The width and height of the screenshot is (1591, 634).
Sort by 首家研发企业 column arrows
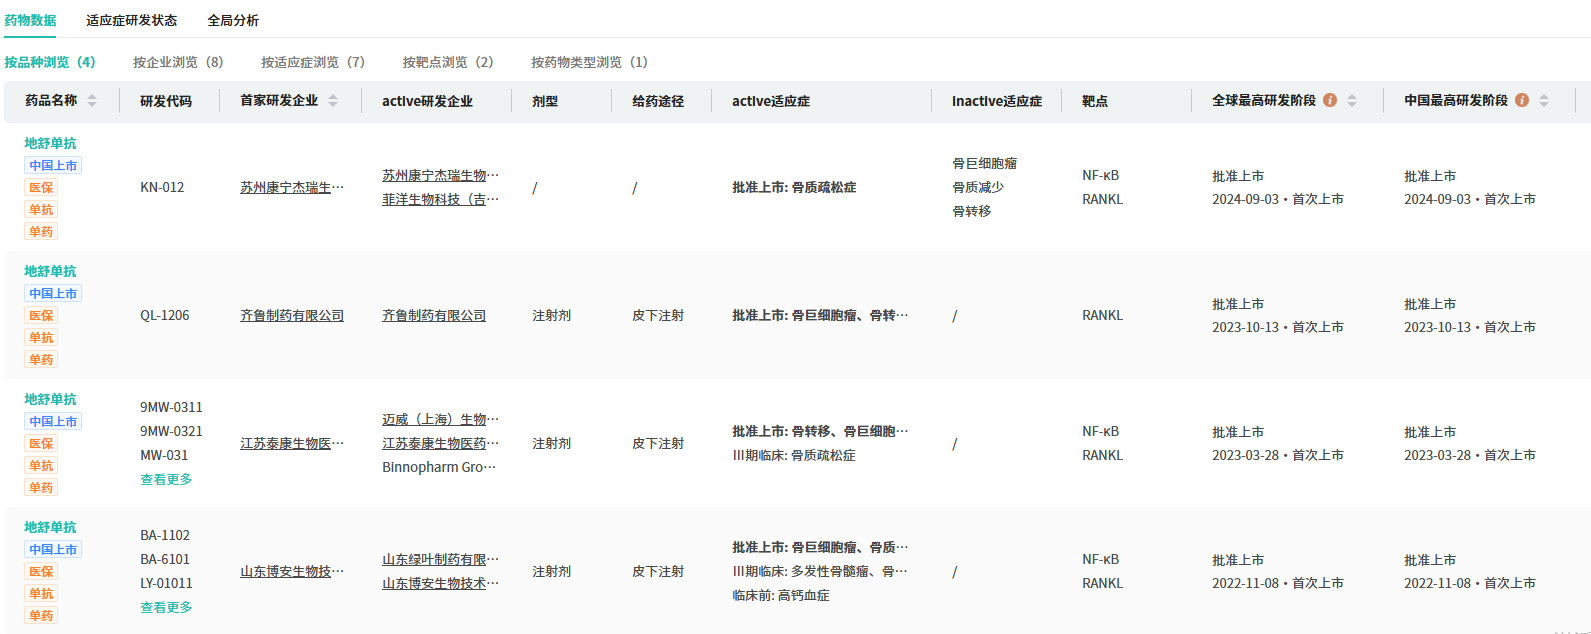[x=333, y=101]
